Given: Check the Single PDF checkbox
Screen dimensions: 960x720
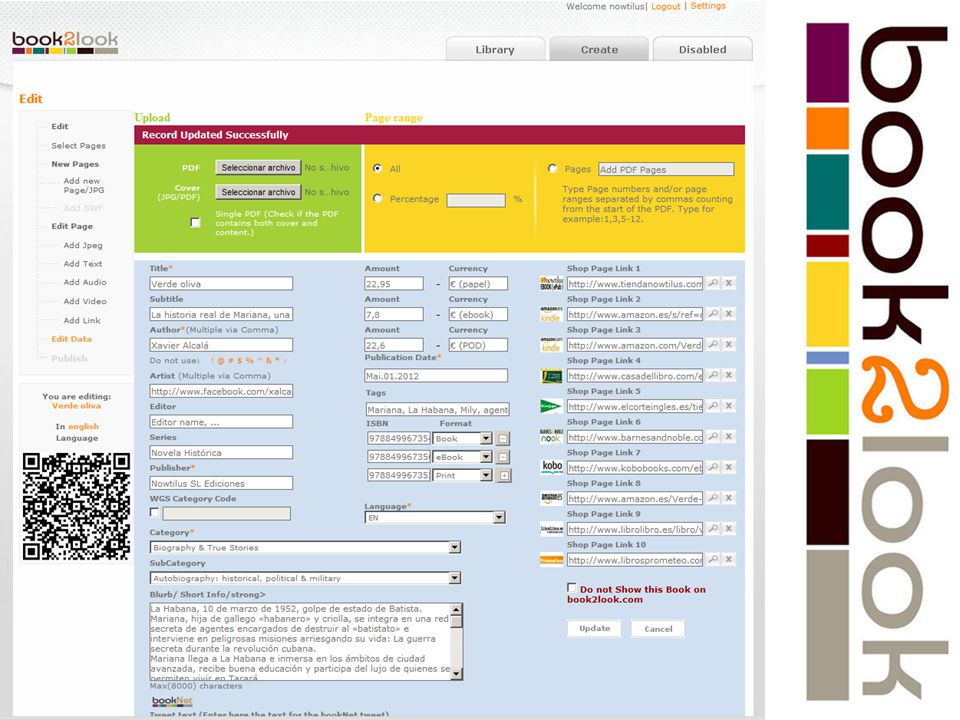Looking at the screenshot, I should 195,223.
